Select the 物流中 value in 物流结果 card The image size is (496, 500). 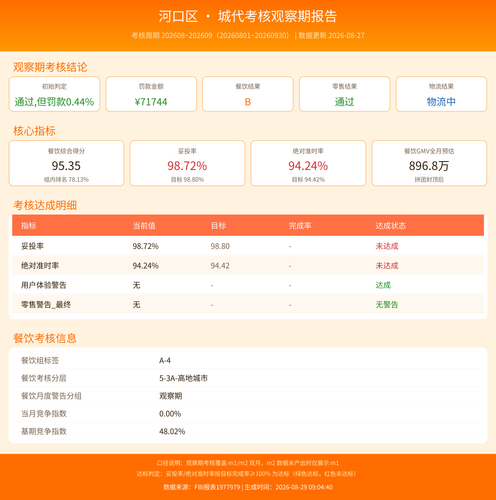441,102
